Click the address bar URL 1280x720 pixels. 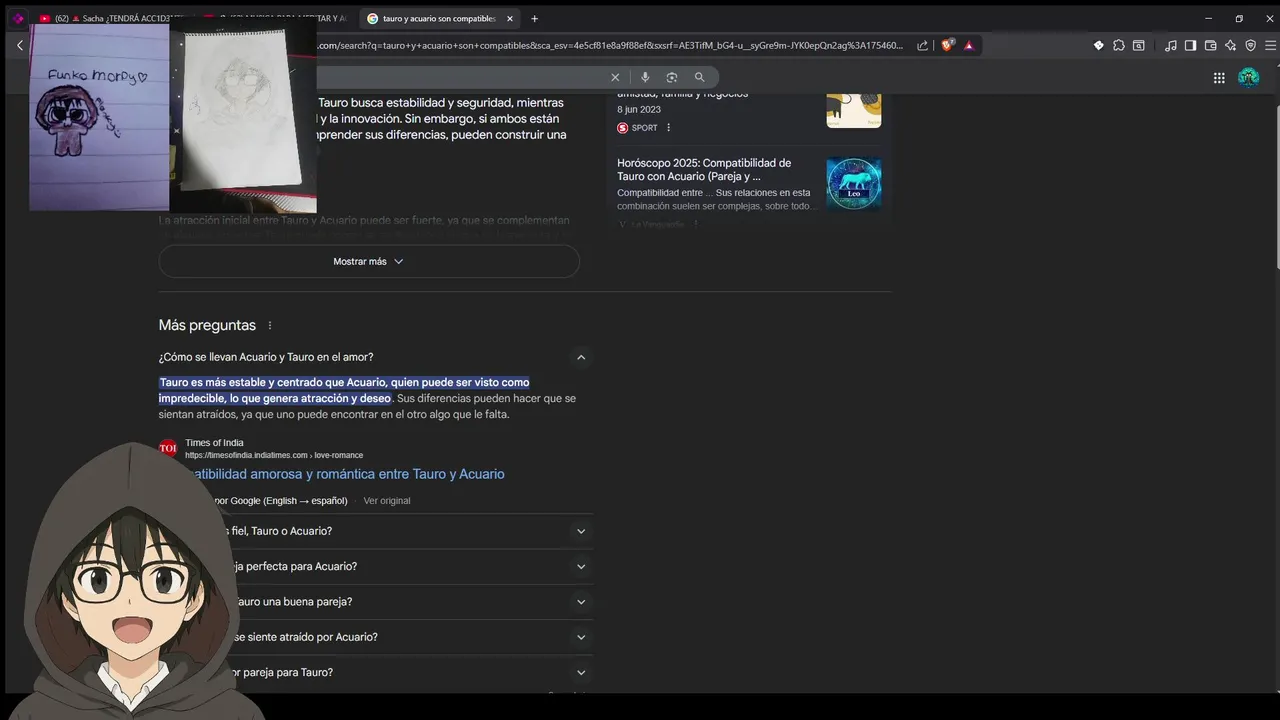pos(611,45)
